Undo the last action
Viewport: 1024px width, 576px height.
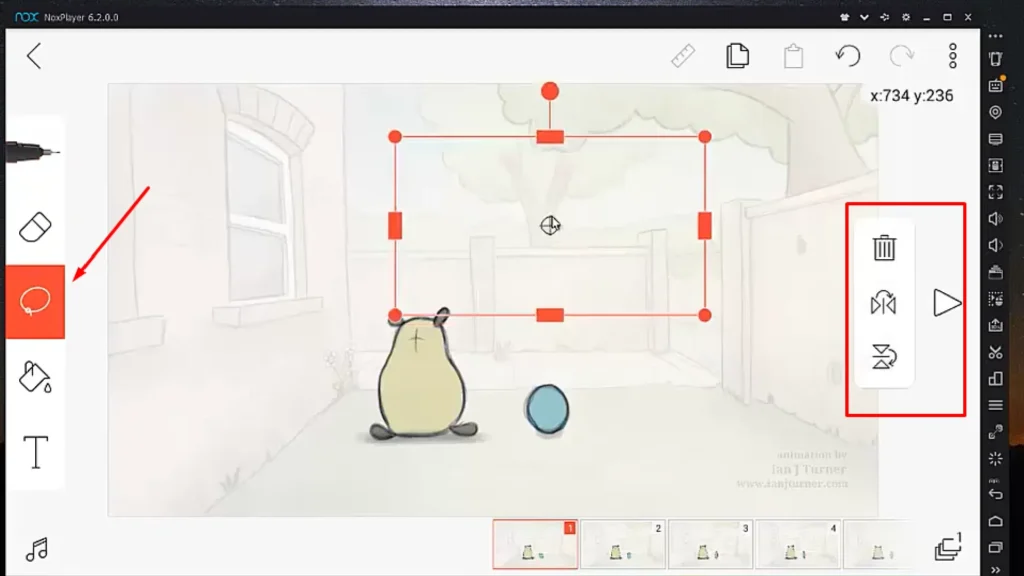pos(848,56)
